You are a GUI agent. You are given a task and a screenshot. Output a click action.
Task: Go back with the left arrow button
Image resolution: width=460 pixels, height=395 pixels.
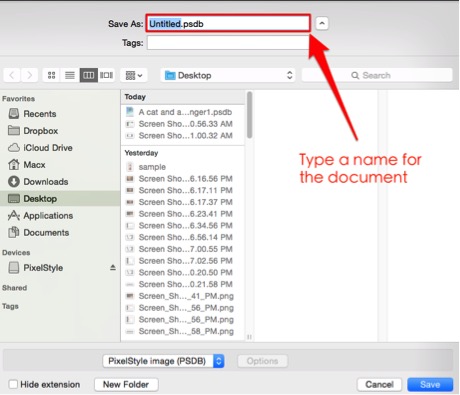coord(12,75)
